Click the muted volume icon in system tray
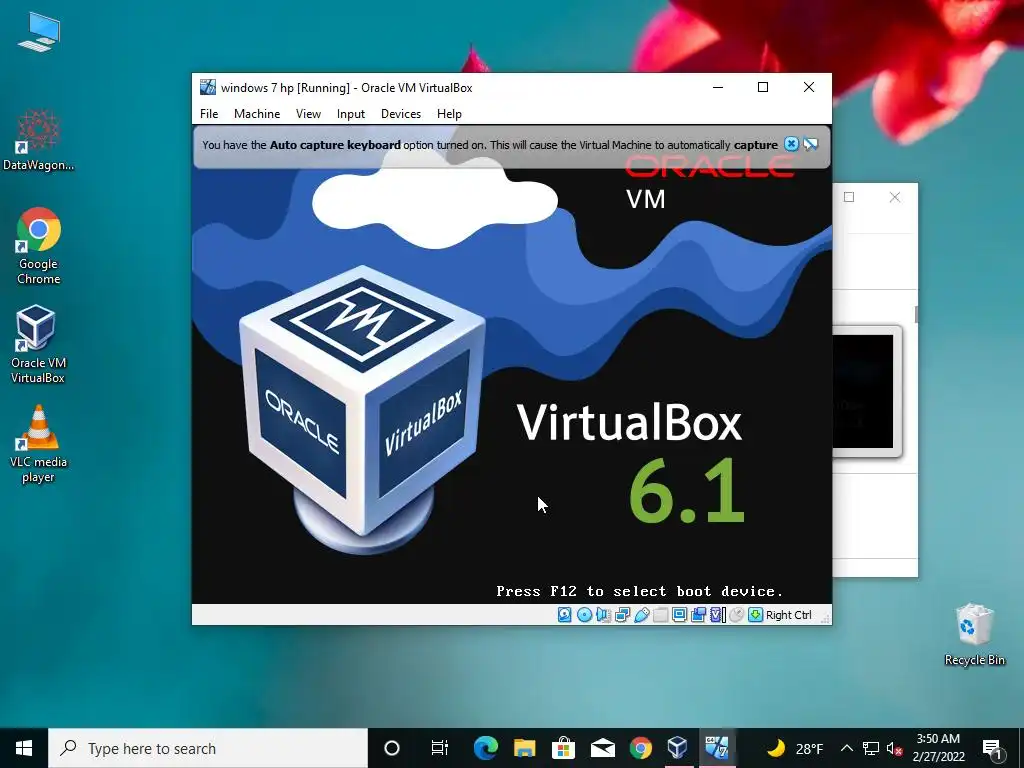The image size is (1024, 768). (895, 748)
